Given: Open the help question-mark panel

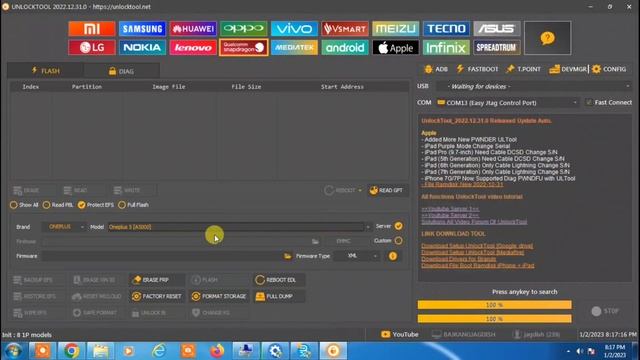Looking at the screenshot, I should click(547, 38).
